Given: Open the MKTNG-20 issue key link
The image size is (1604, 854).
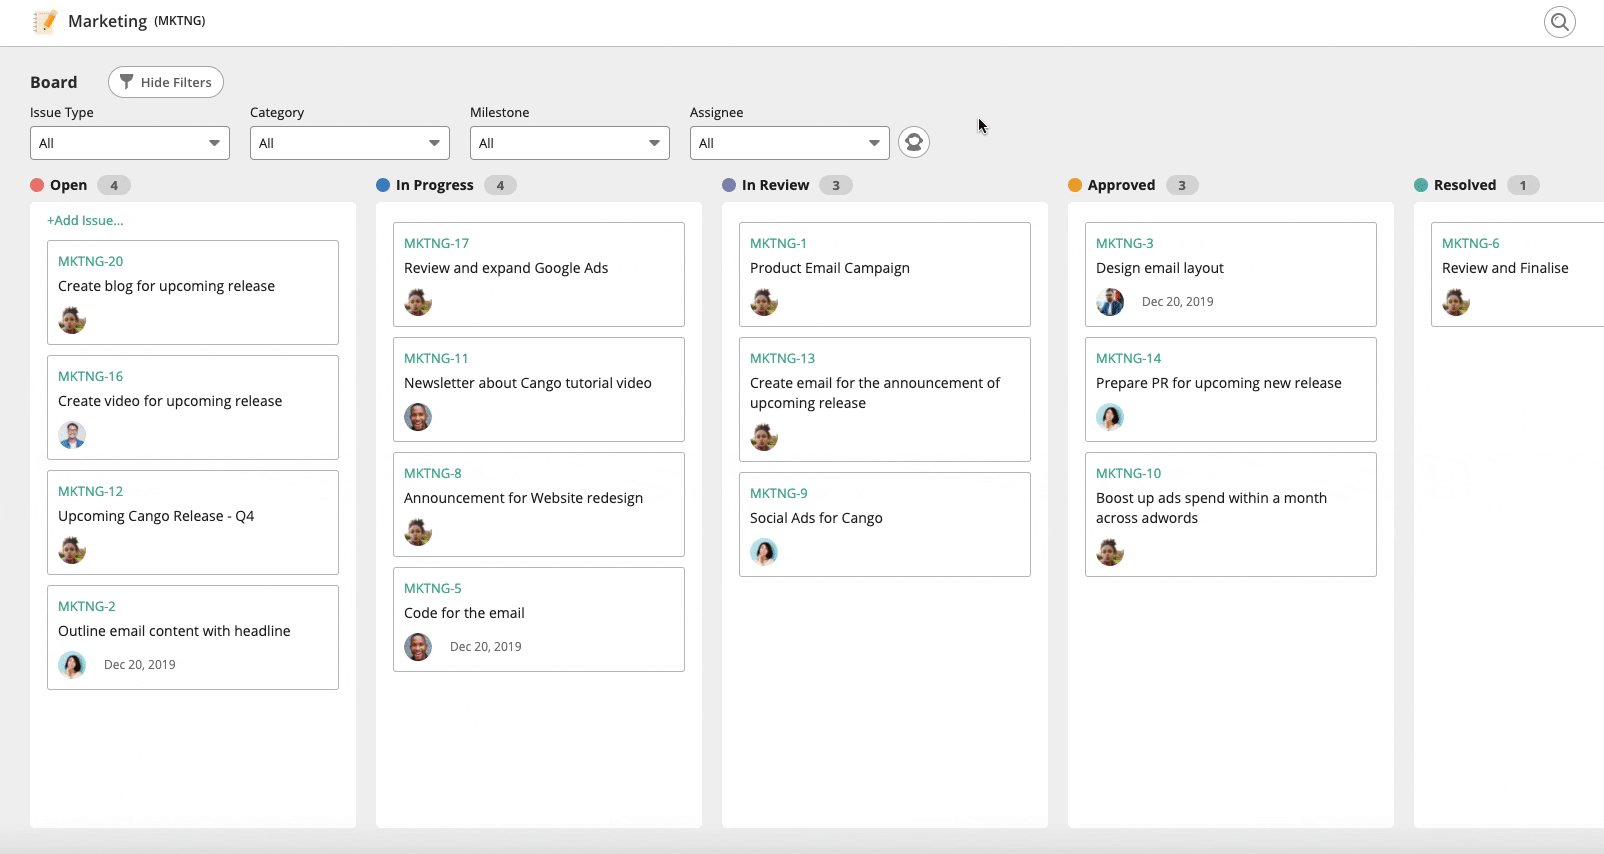Looking at the screenshot, I should (90, 261).
